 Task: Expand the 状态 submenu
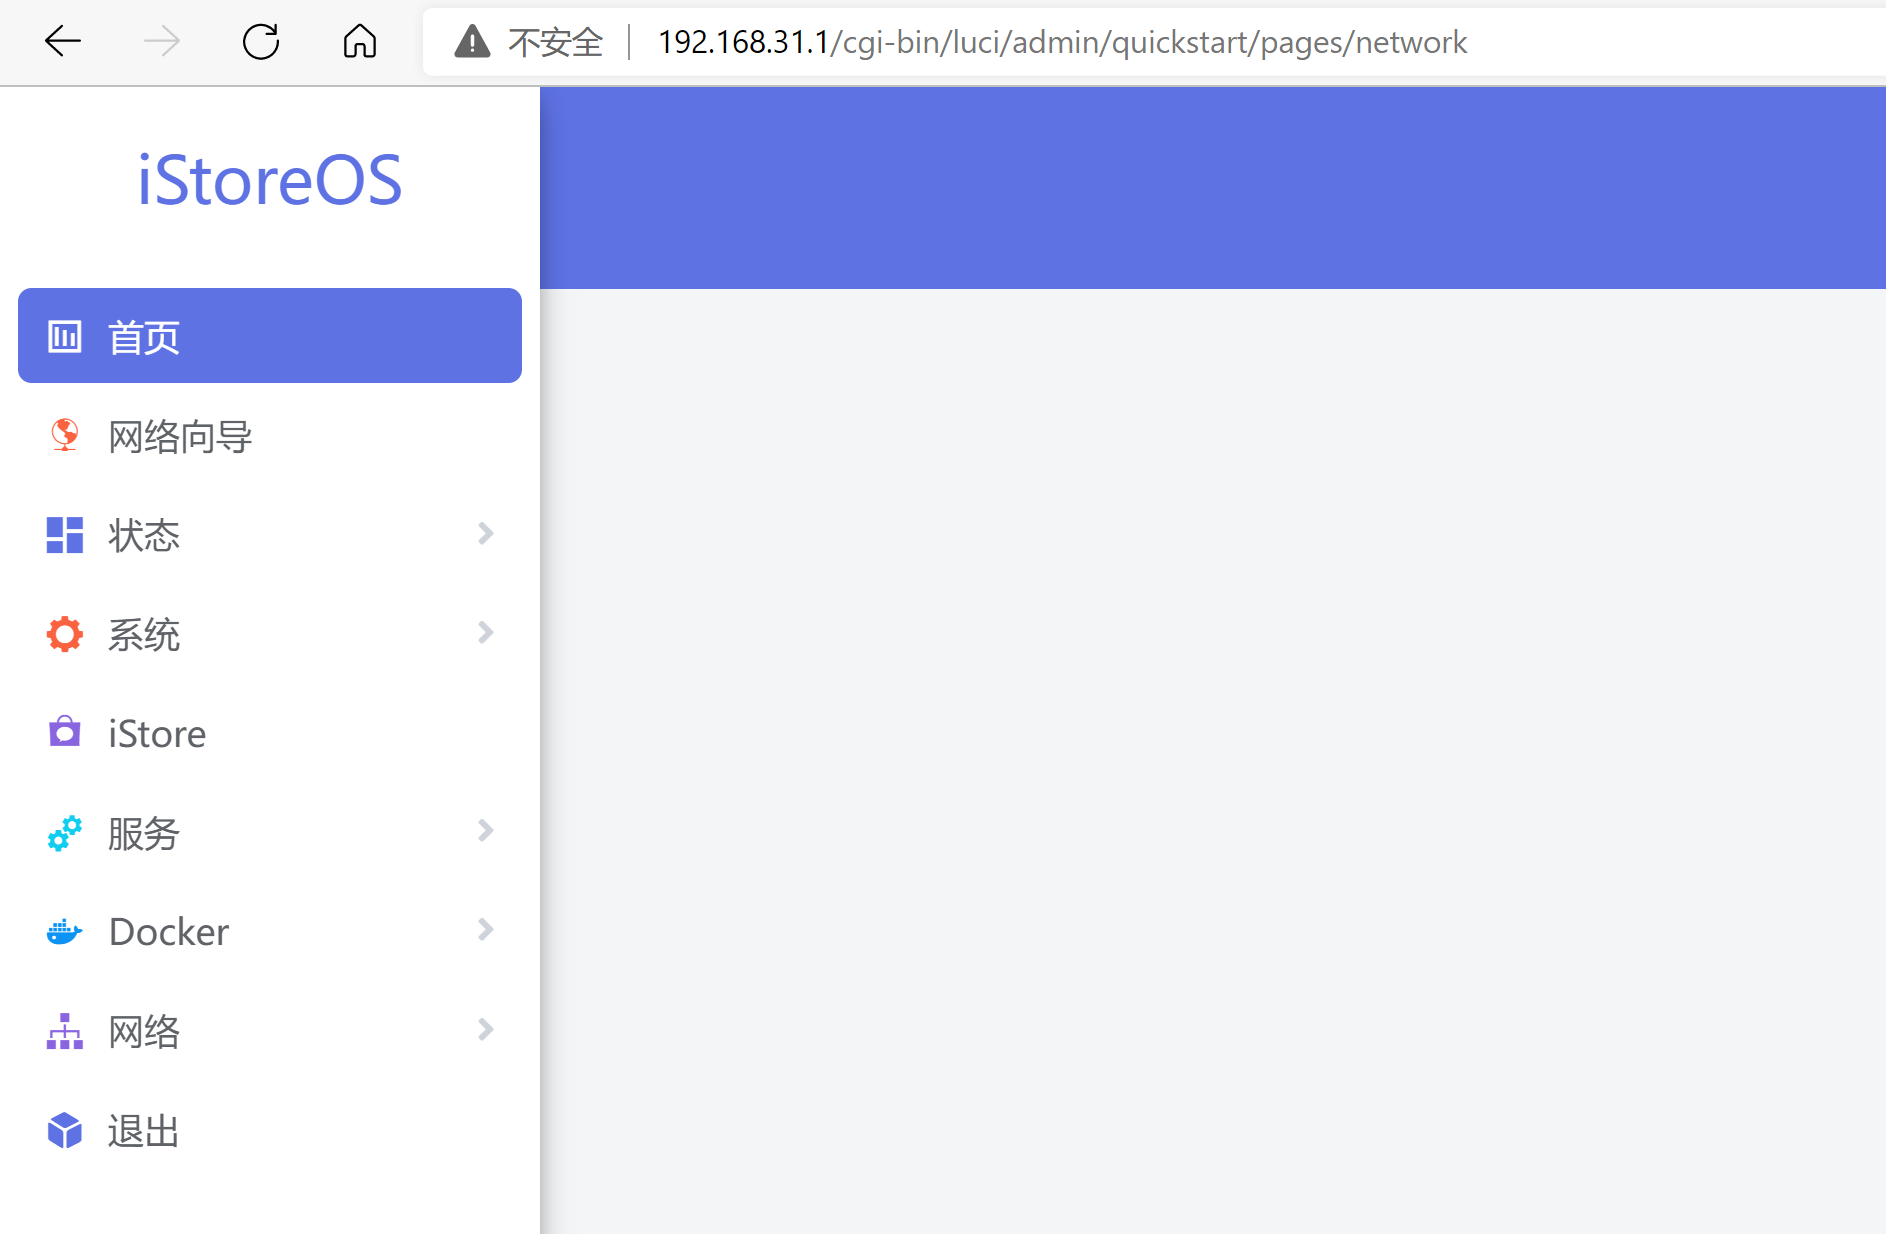click(486, 535)
